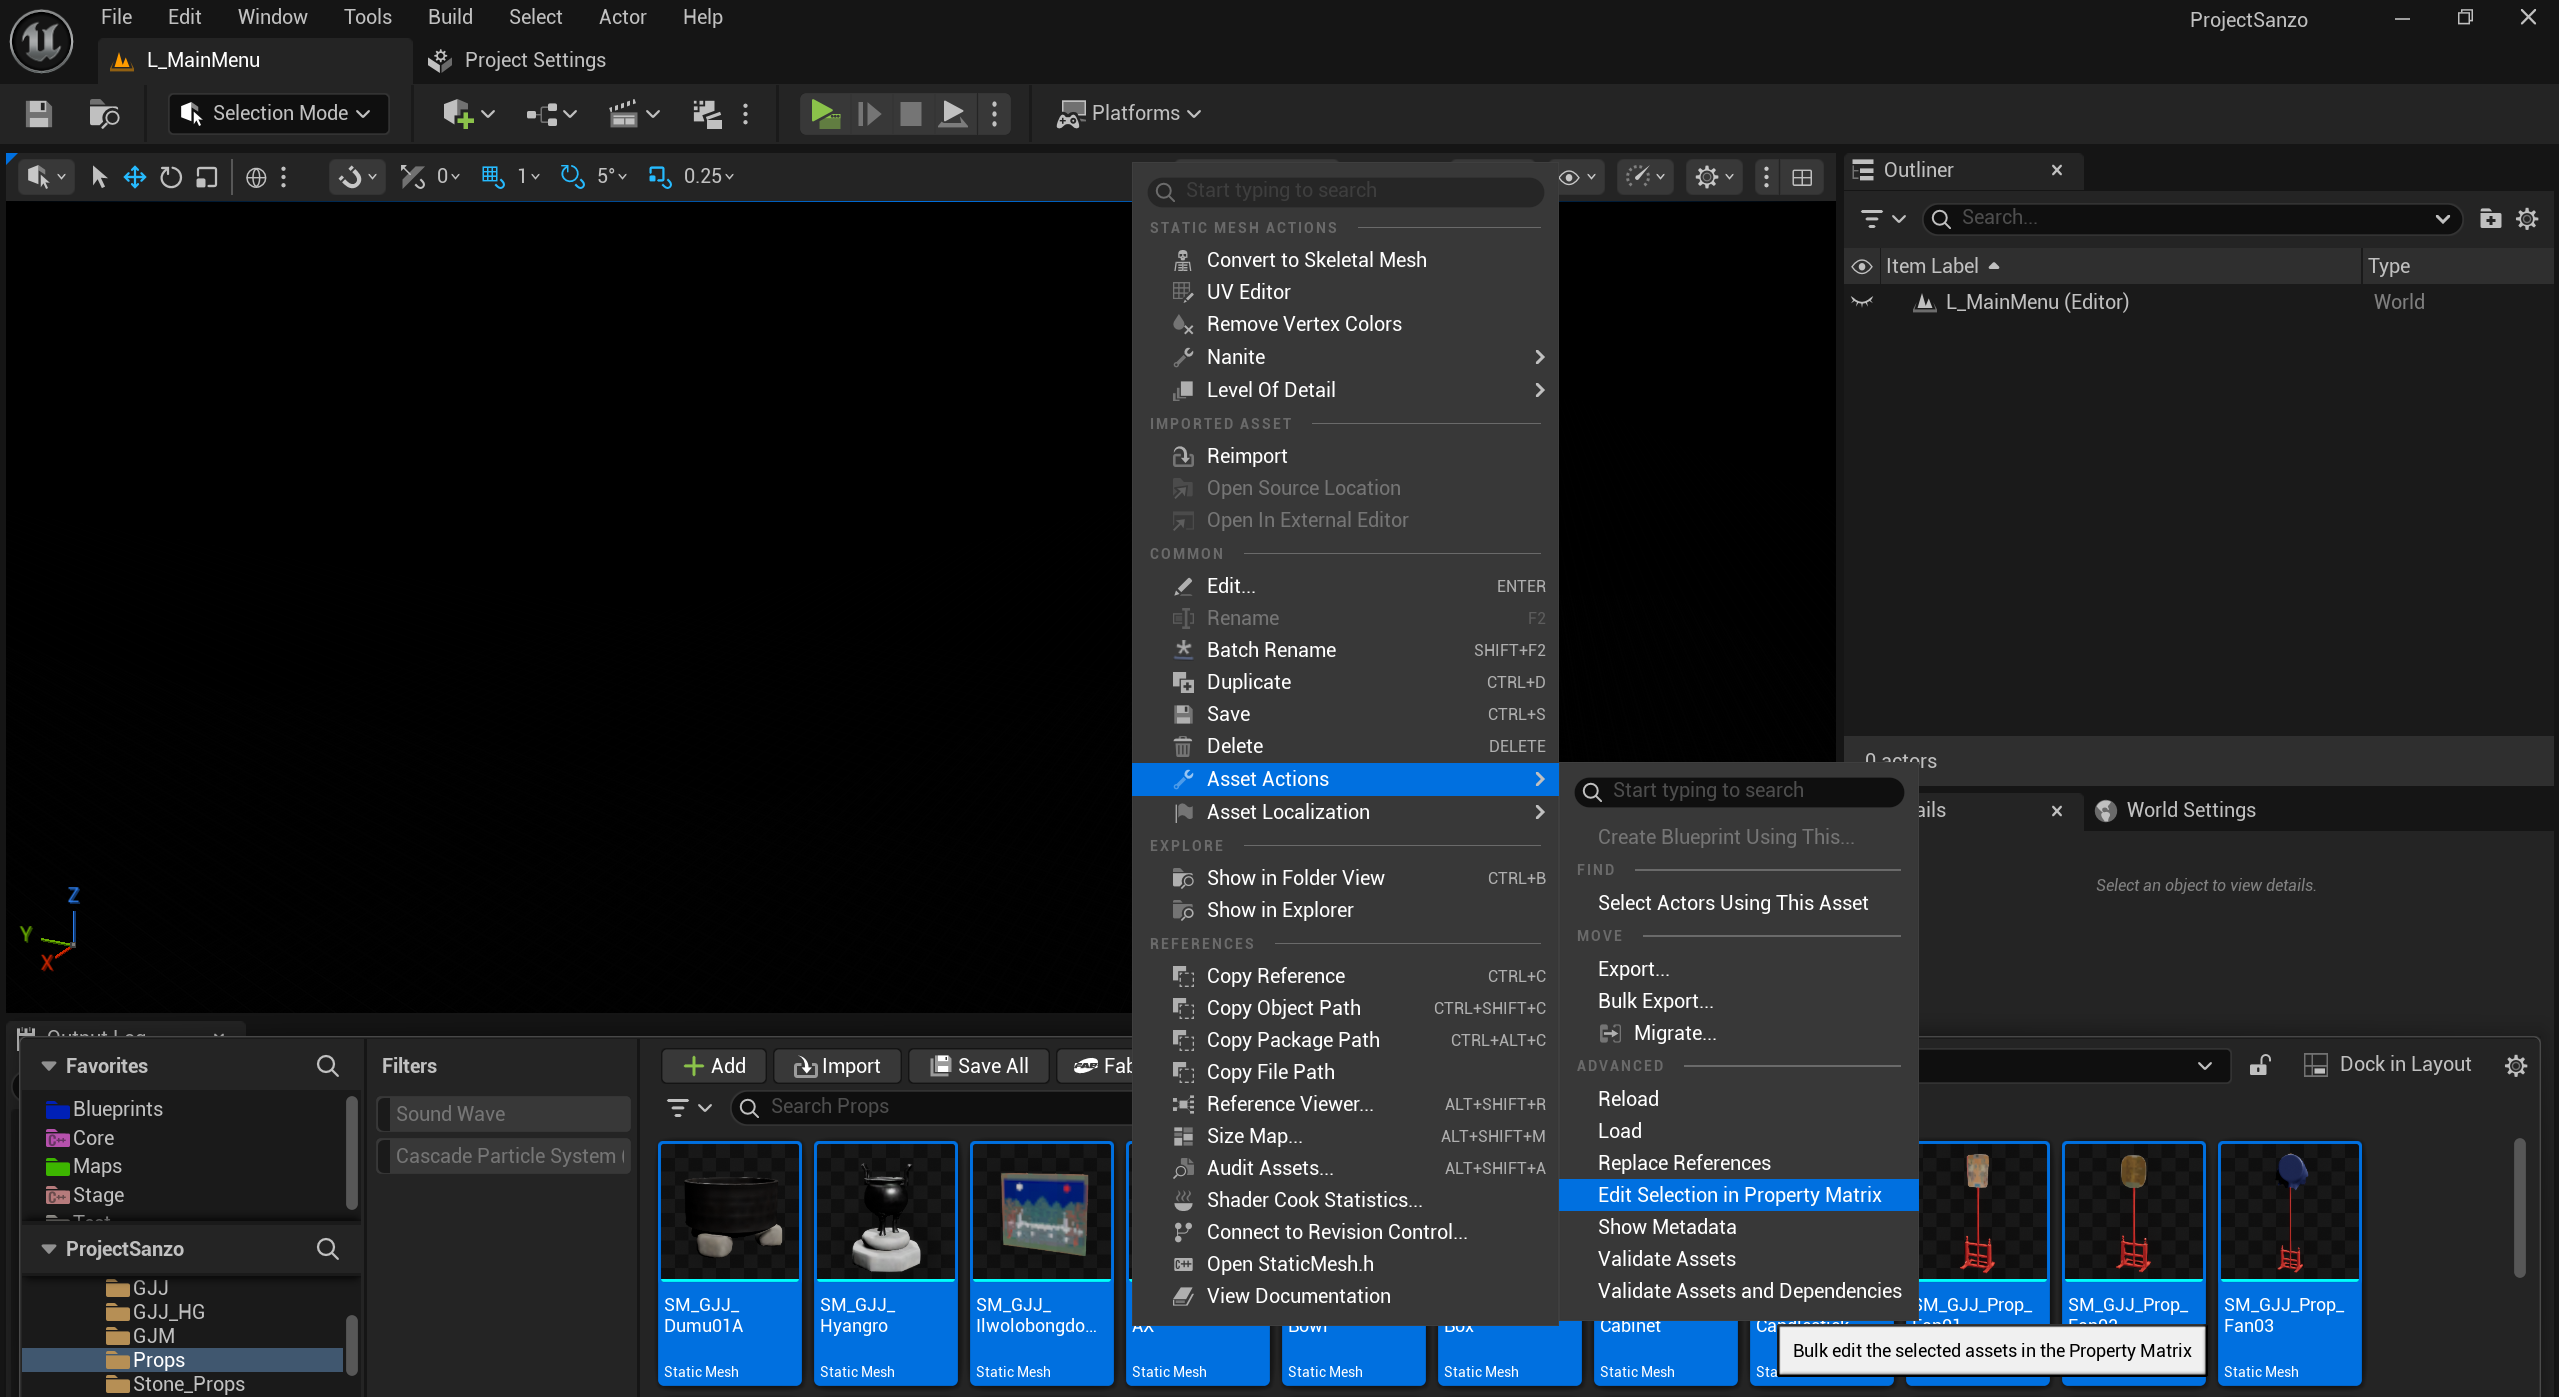Viewport: 2559px width, 1397px height.
Task: Click the Add content cube icon
Action: coord(458,113)
